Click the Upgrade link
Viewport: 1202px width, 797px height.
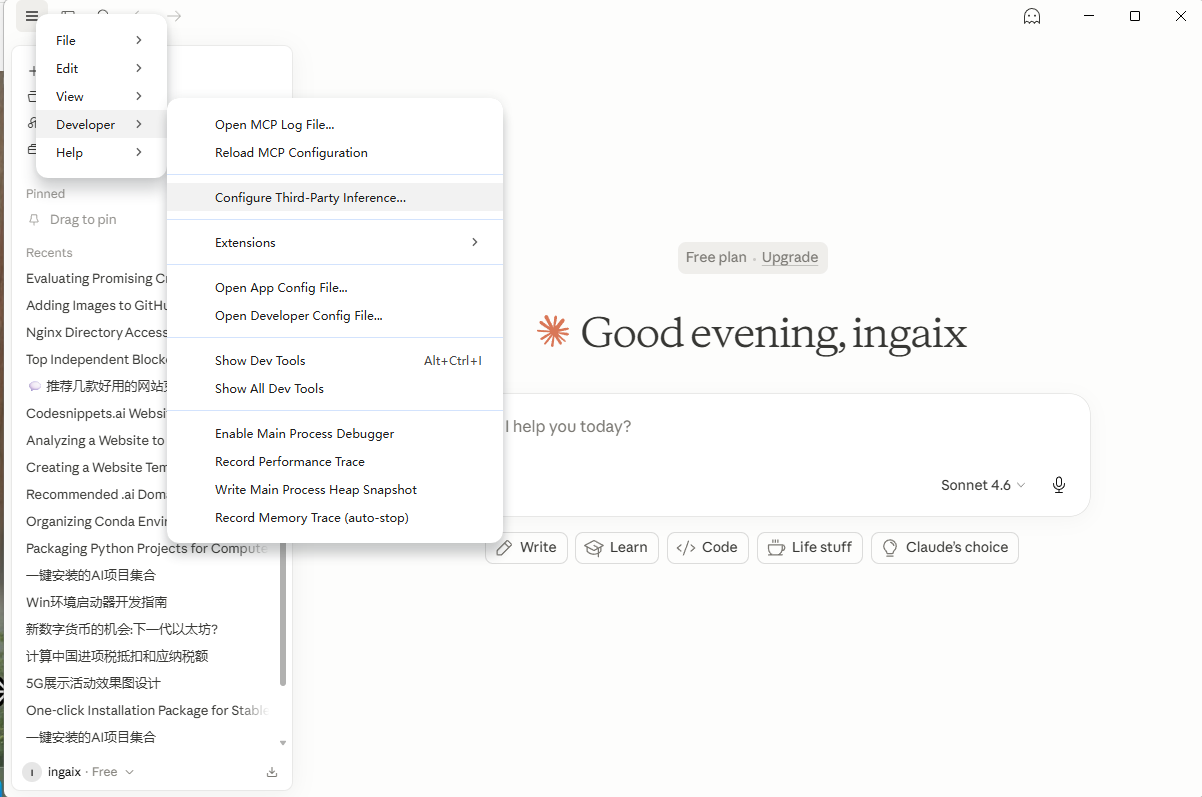point(790,257)
